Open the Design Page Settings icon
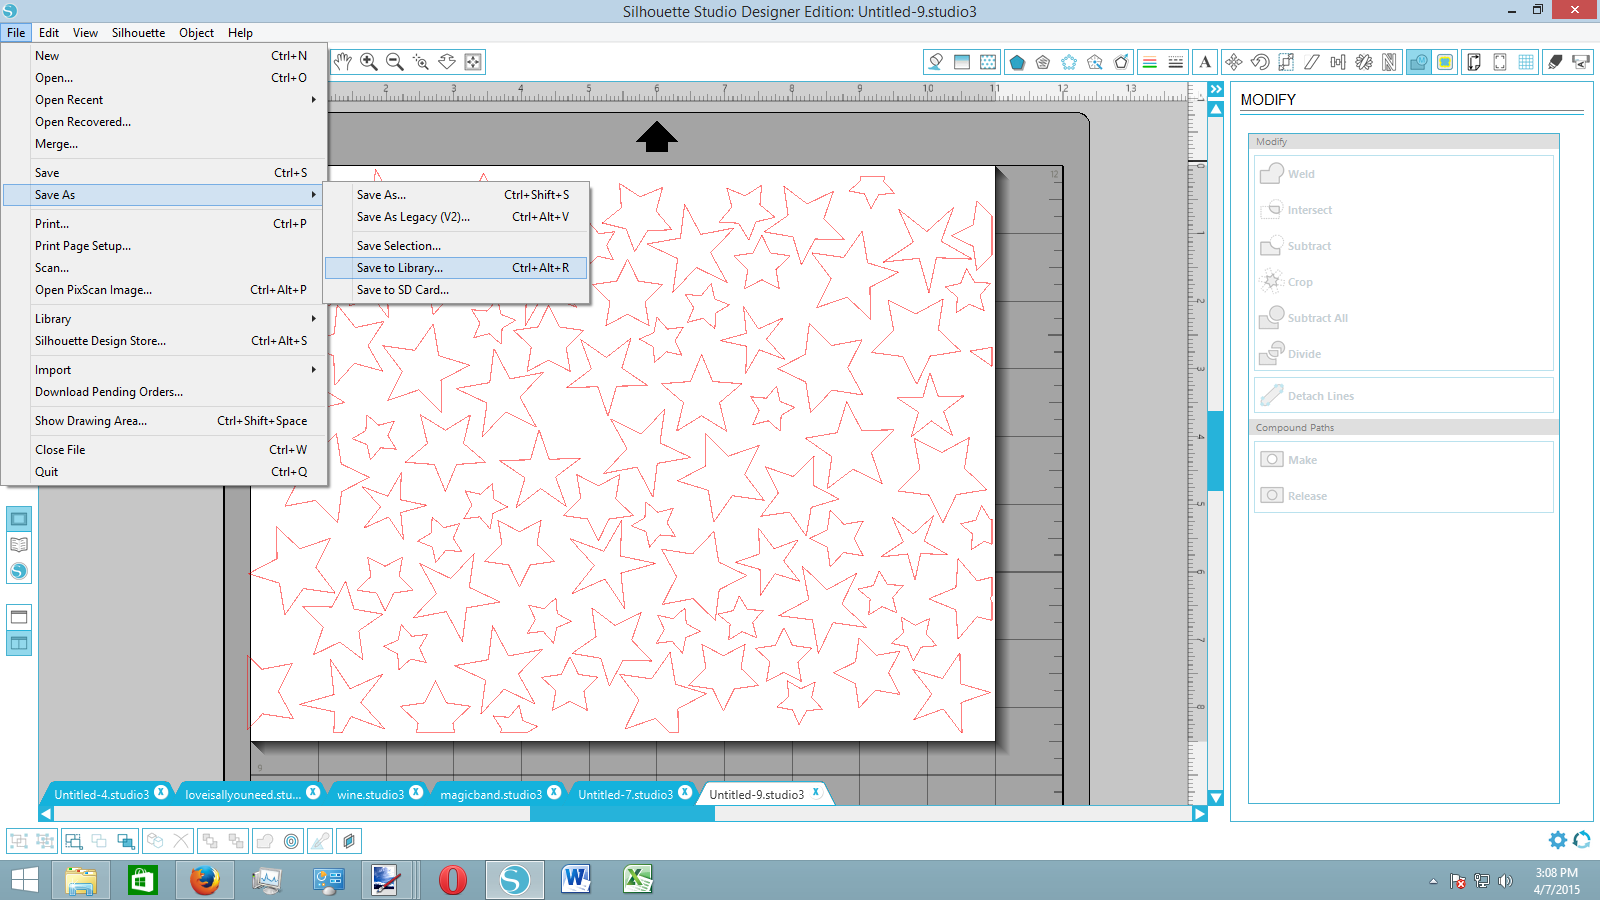1600x900 pixels. [x=1474, y=62]
